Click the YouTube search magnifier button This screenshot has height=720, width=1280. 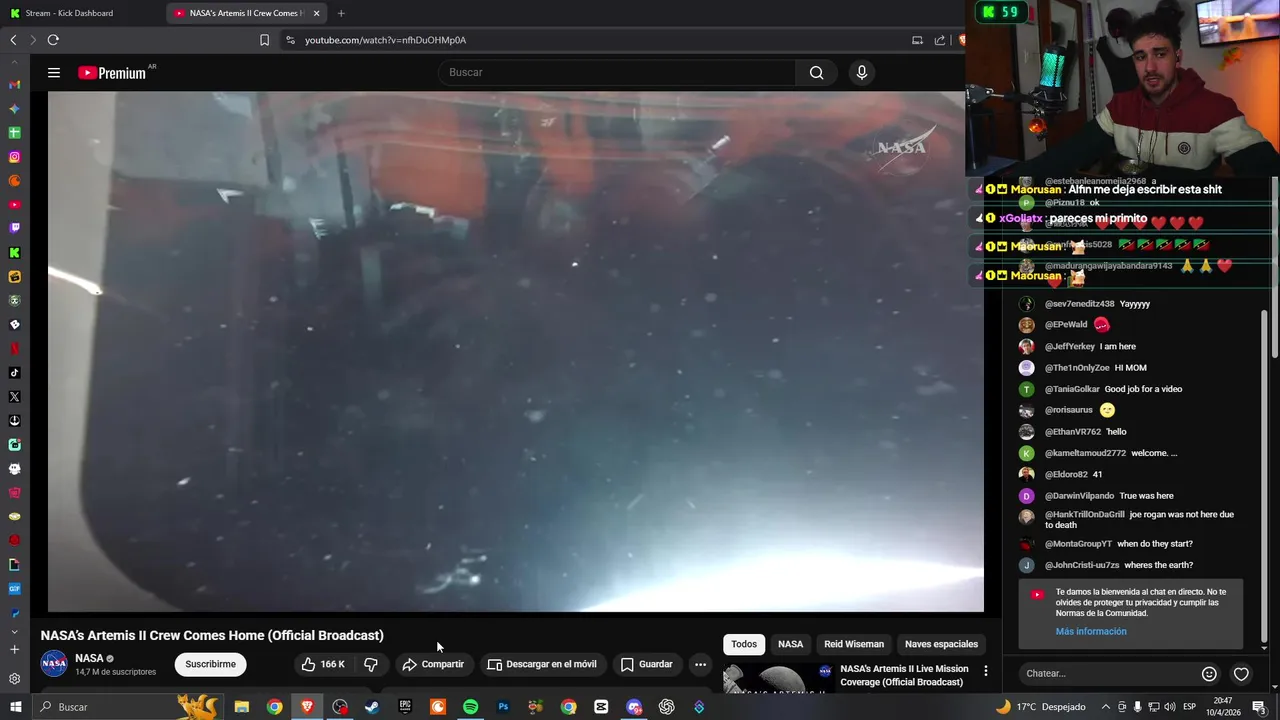tap(817, 73)
